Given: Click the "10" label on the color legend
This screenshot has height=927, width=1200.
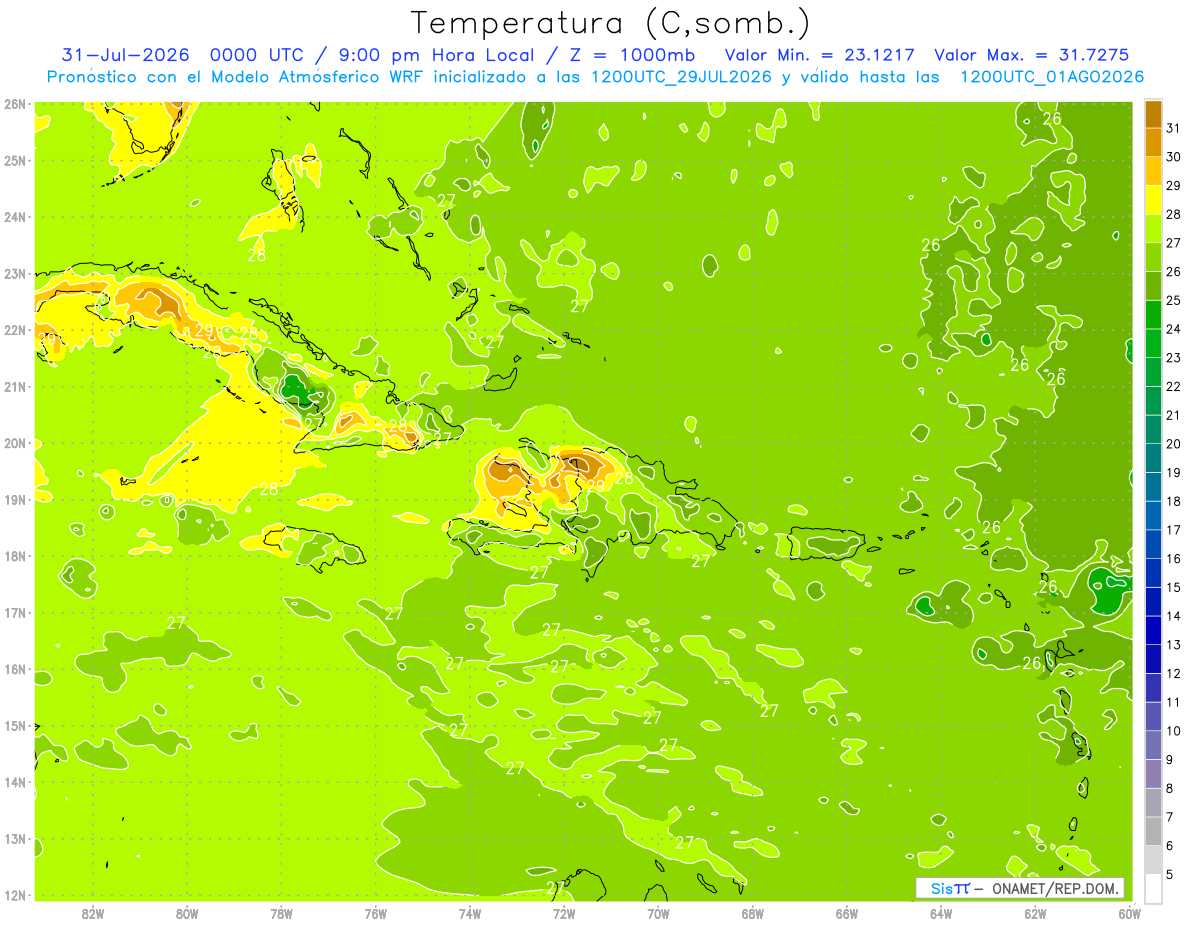Looking at the screenshot, I should pyautogui.click(x=1173, y=730).
